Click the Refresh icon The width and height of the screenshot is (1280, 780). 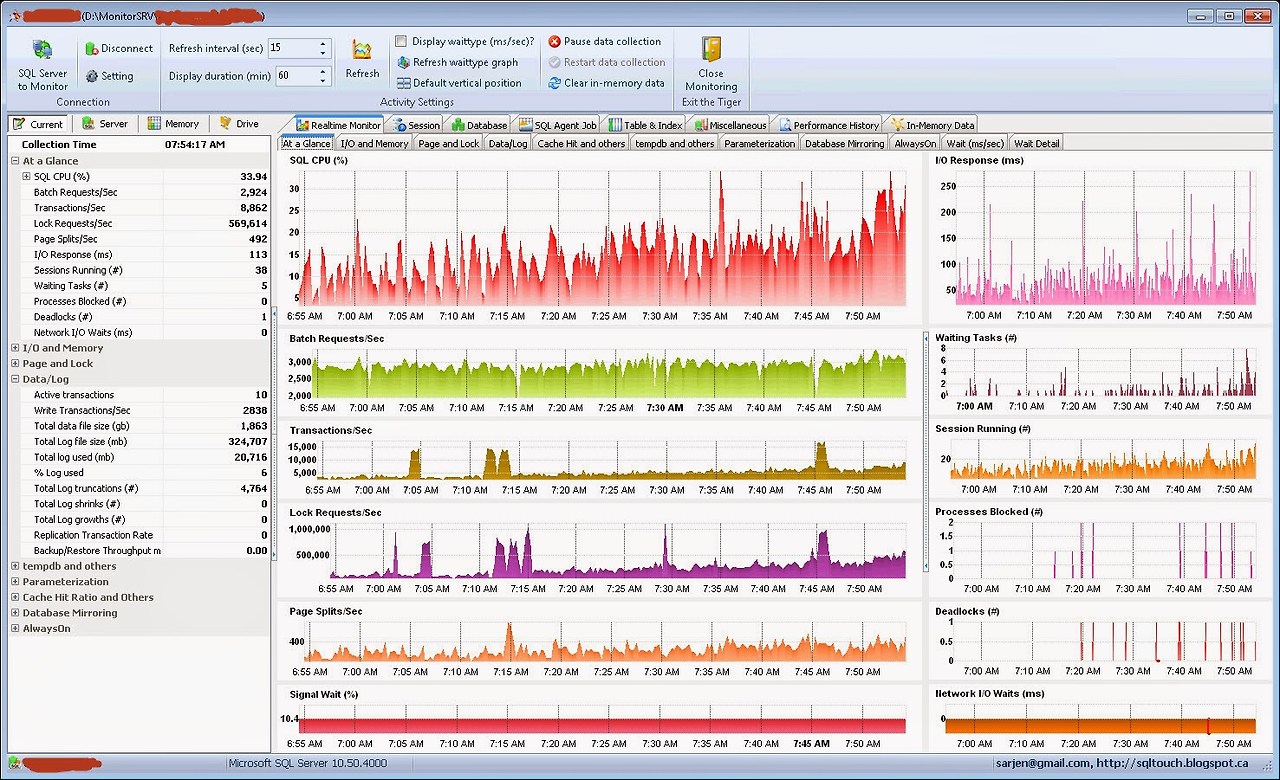pyautogui.click(x=362, y=57)
